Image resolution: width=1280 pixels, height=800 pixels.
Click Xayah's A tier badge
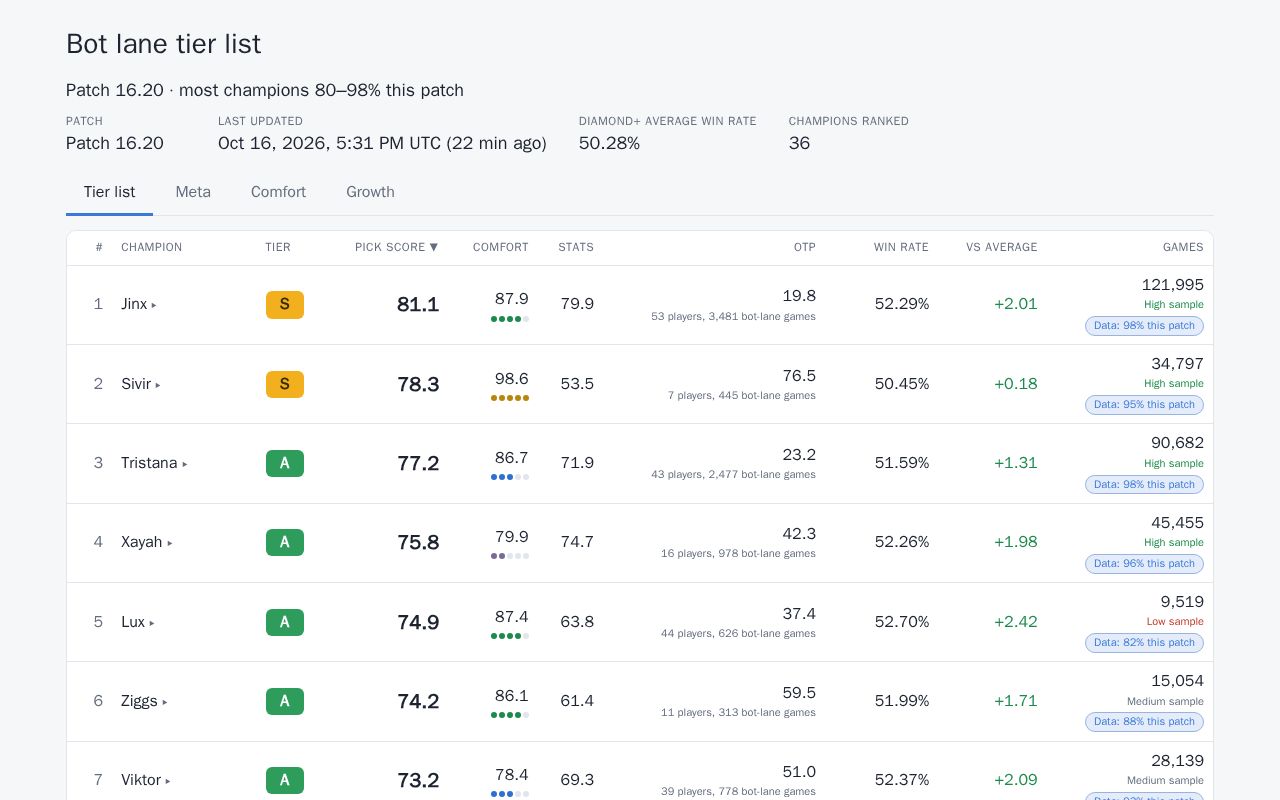(285, 542)
